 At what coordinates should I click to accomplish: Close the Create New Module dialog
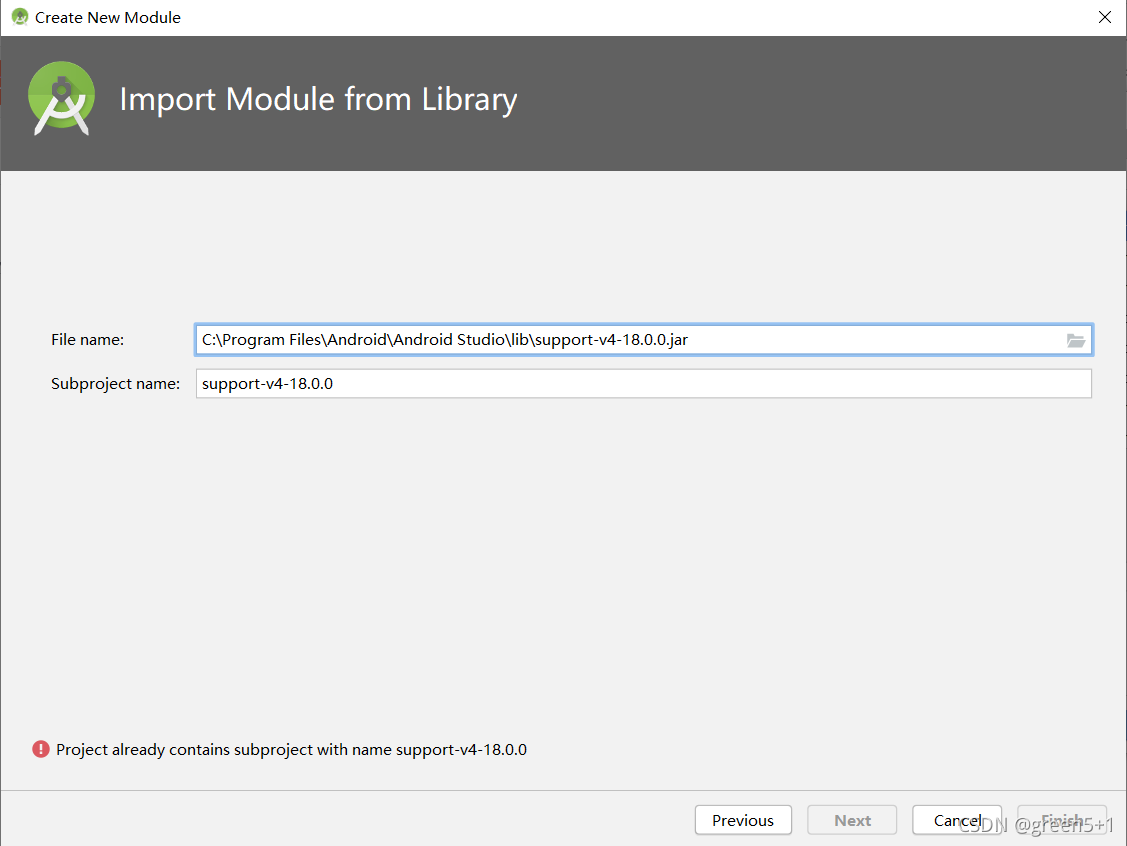point(1105,17)
